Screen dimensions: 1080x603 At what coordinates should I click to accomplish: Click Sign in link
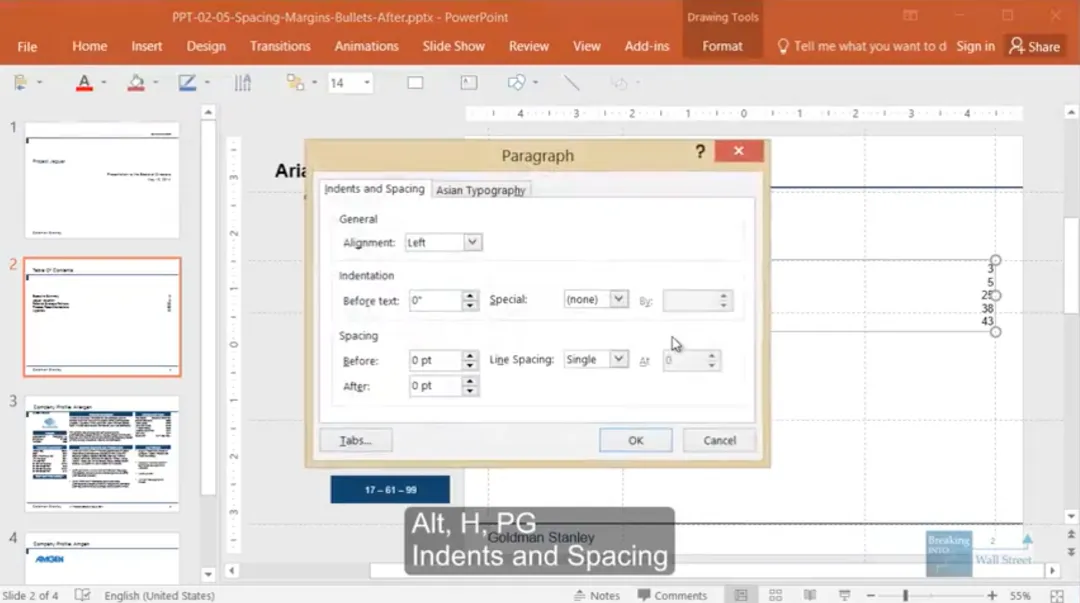[x=975, y=46]
